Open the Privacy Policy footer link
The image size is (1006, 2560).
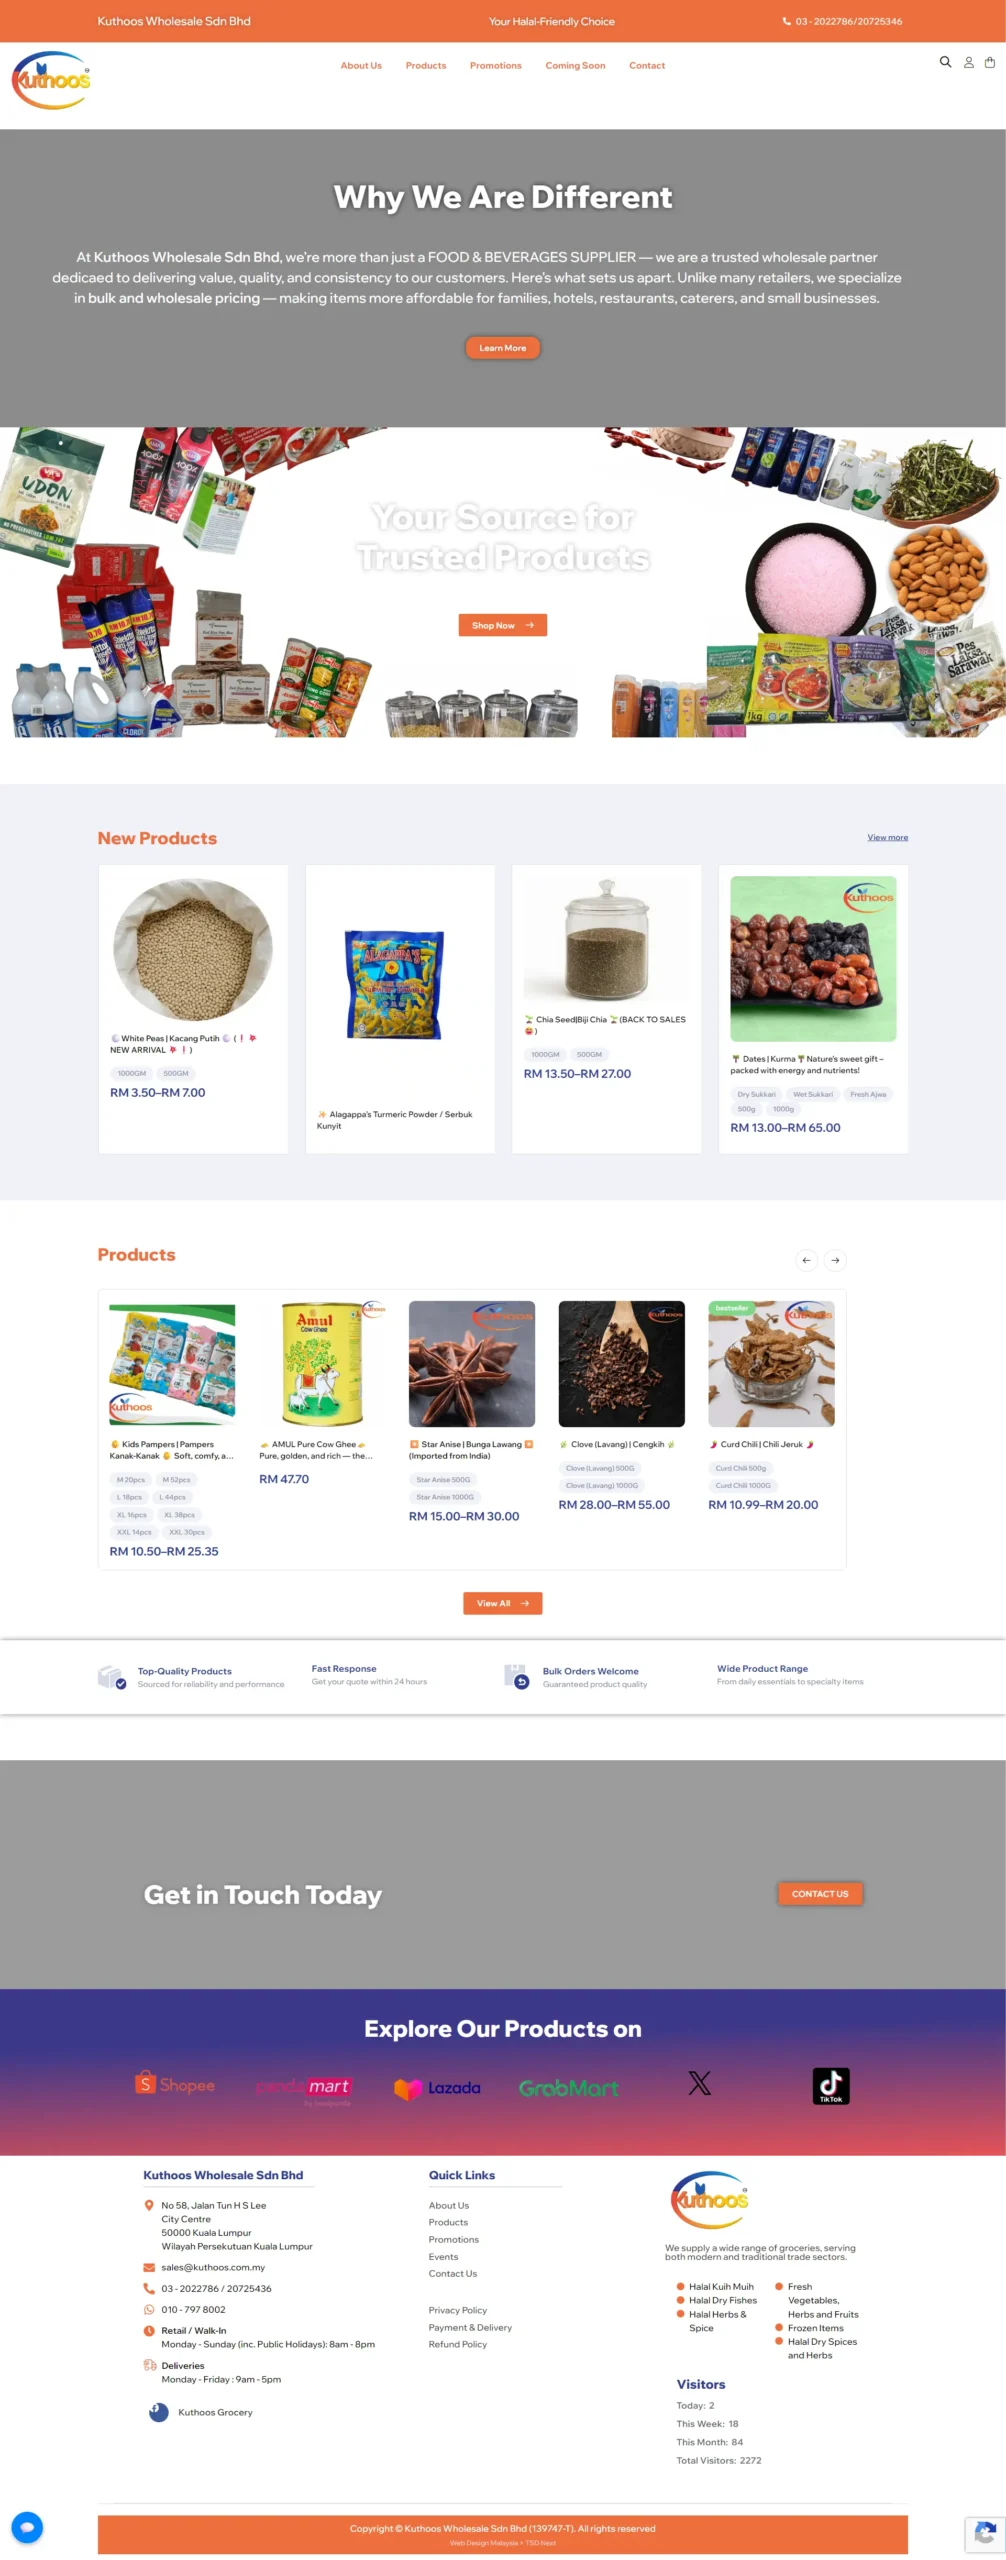click(458, 2310)
